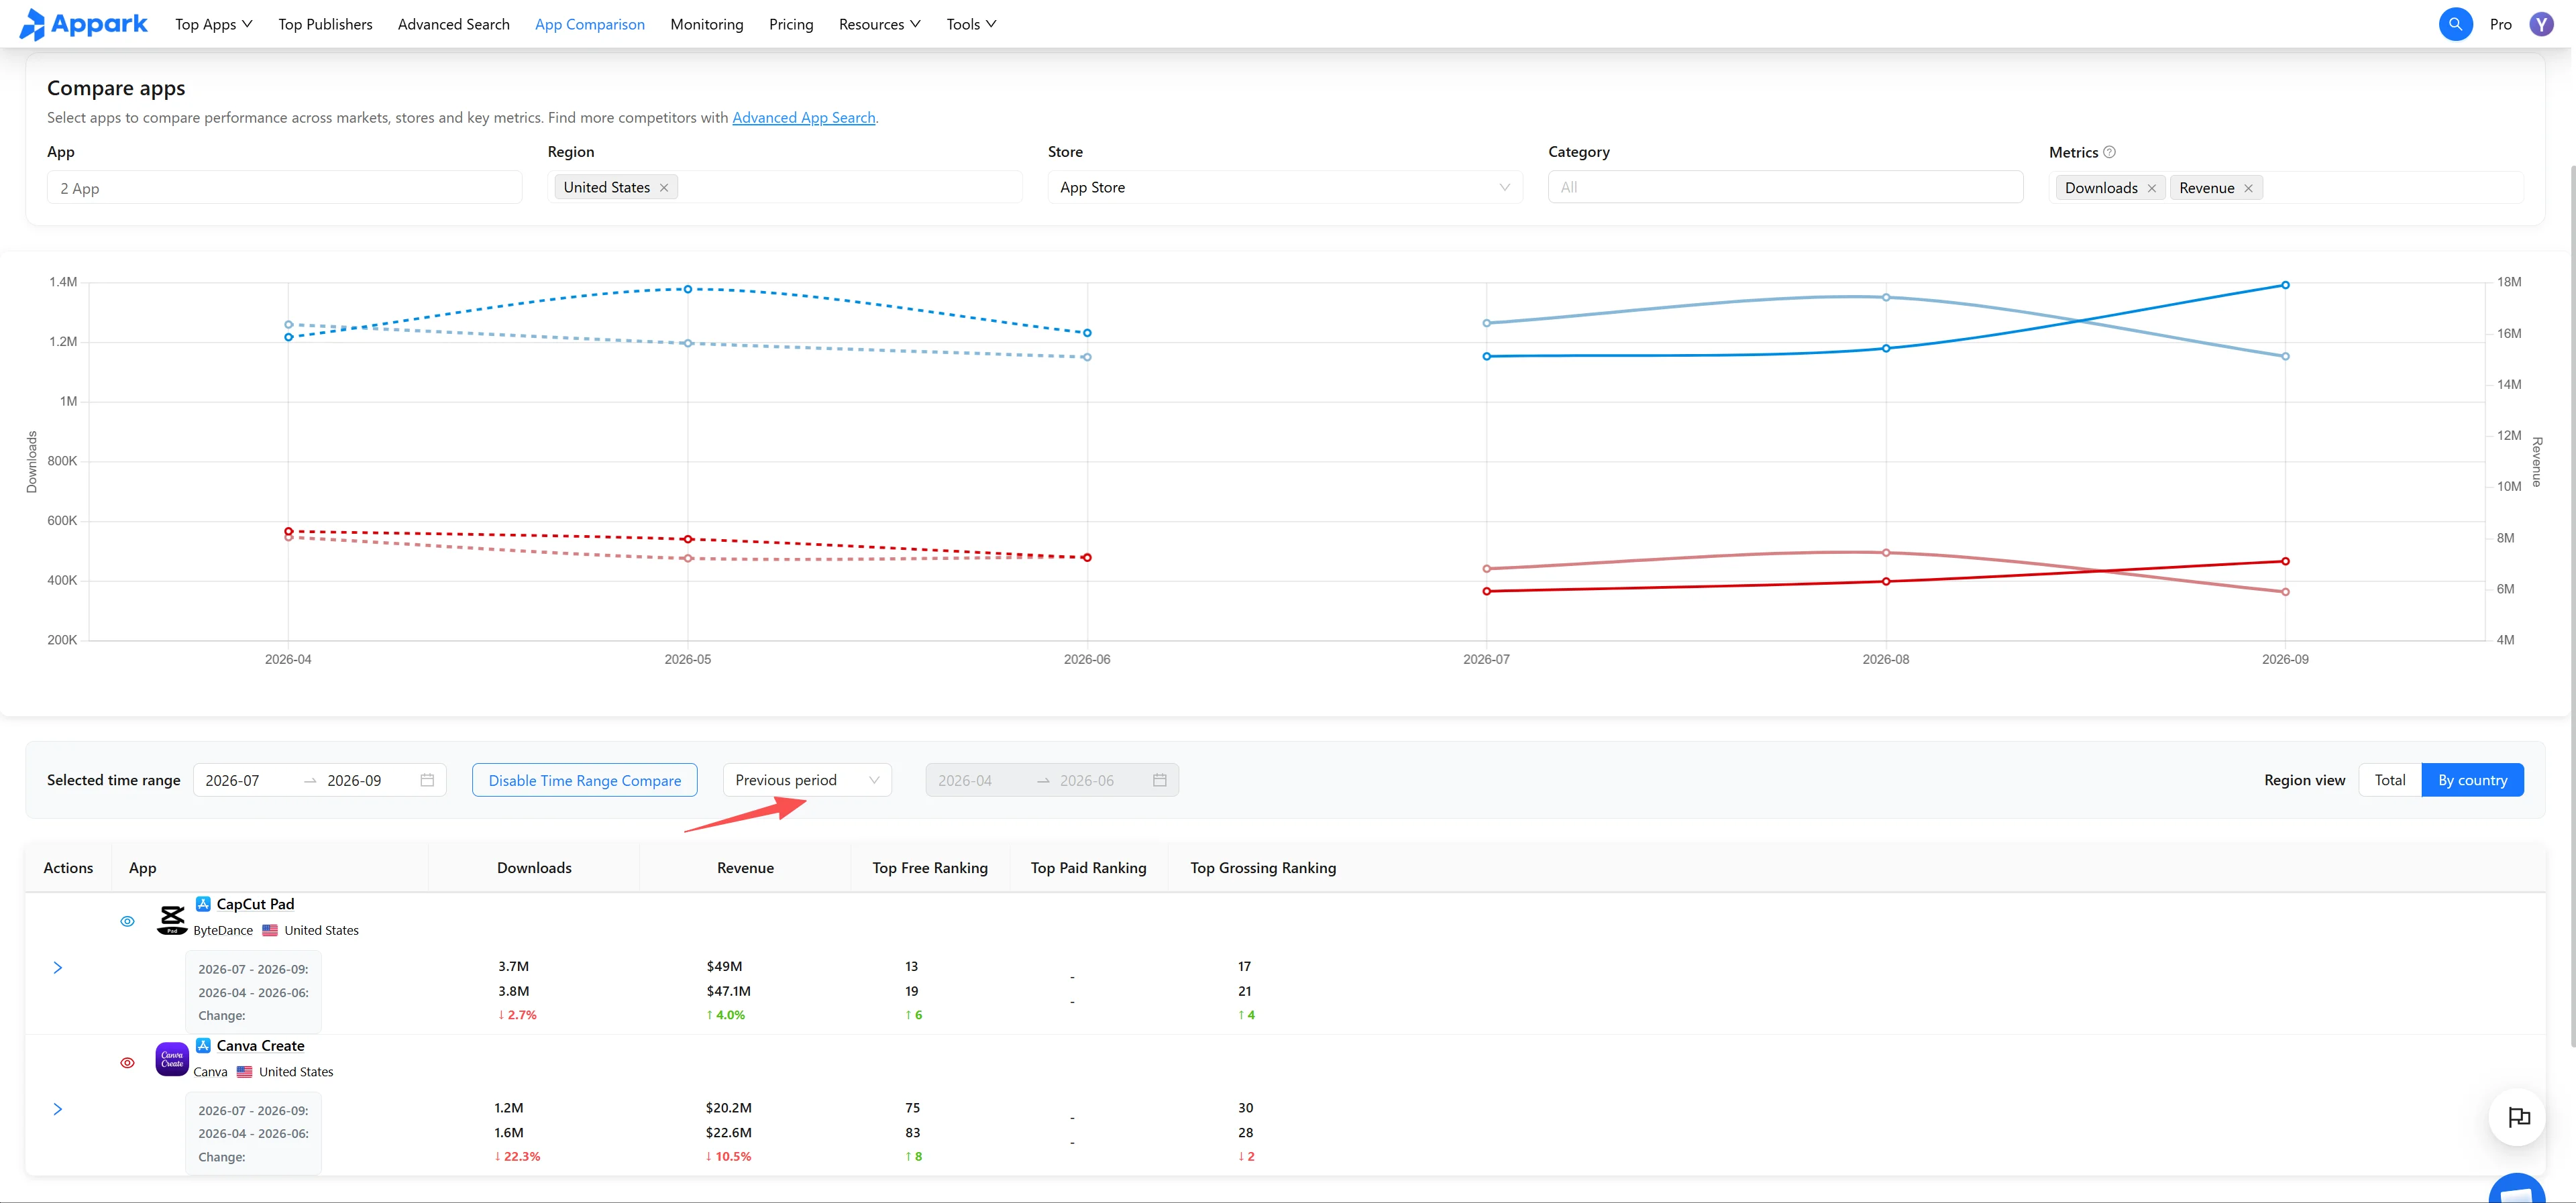The width and height of the screenshot is (2576, 1203).
Task: Switch region view to Total
Action: (x=2389, y=780)
